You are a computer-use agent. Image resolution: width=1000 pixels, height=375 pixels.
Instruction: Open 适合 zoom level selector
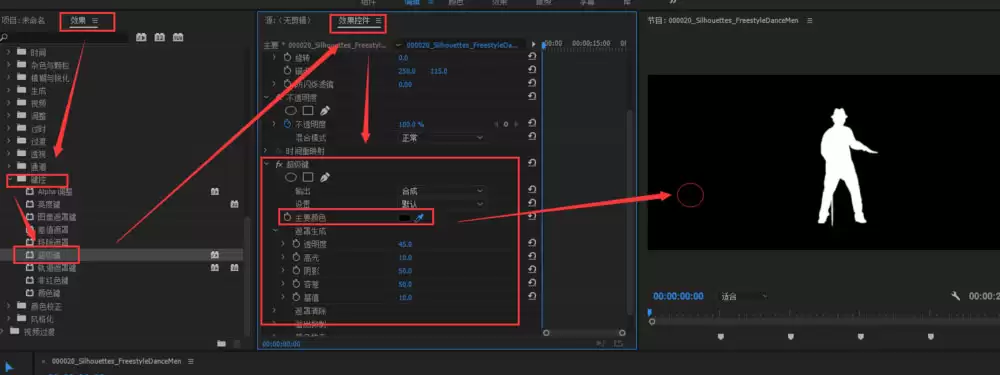pos(744,296)
